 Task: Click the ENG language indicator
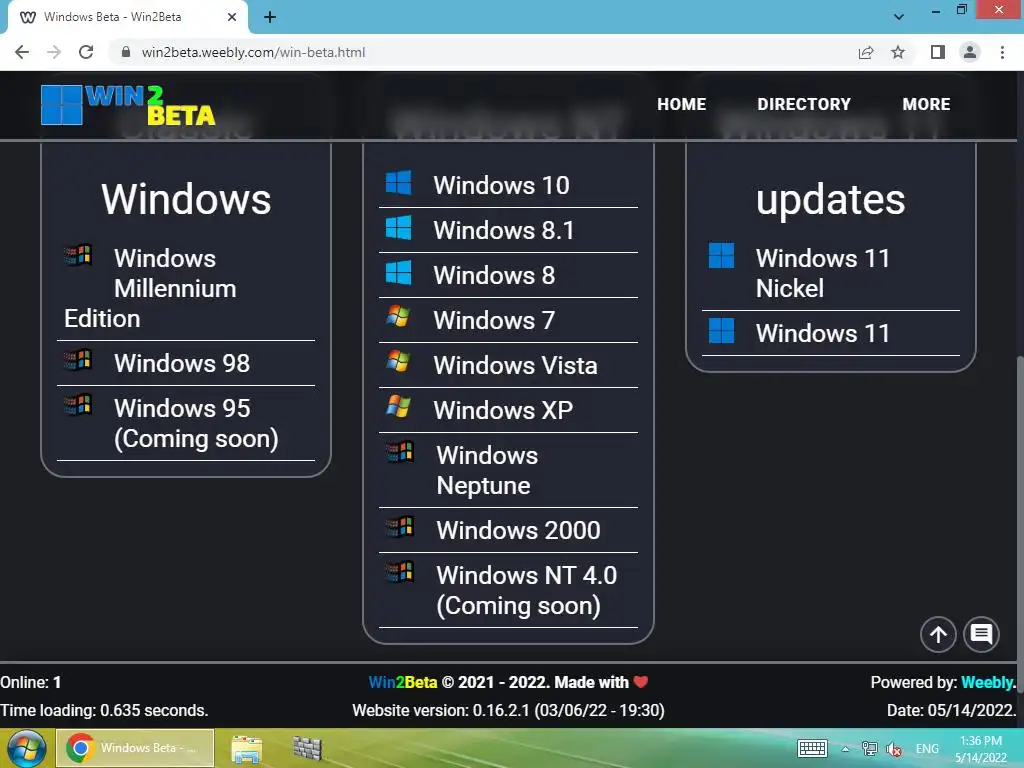click(927, 748)
